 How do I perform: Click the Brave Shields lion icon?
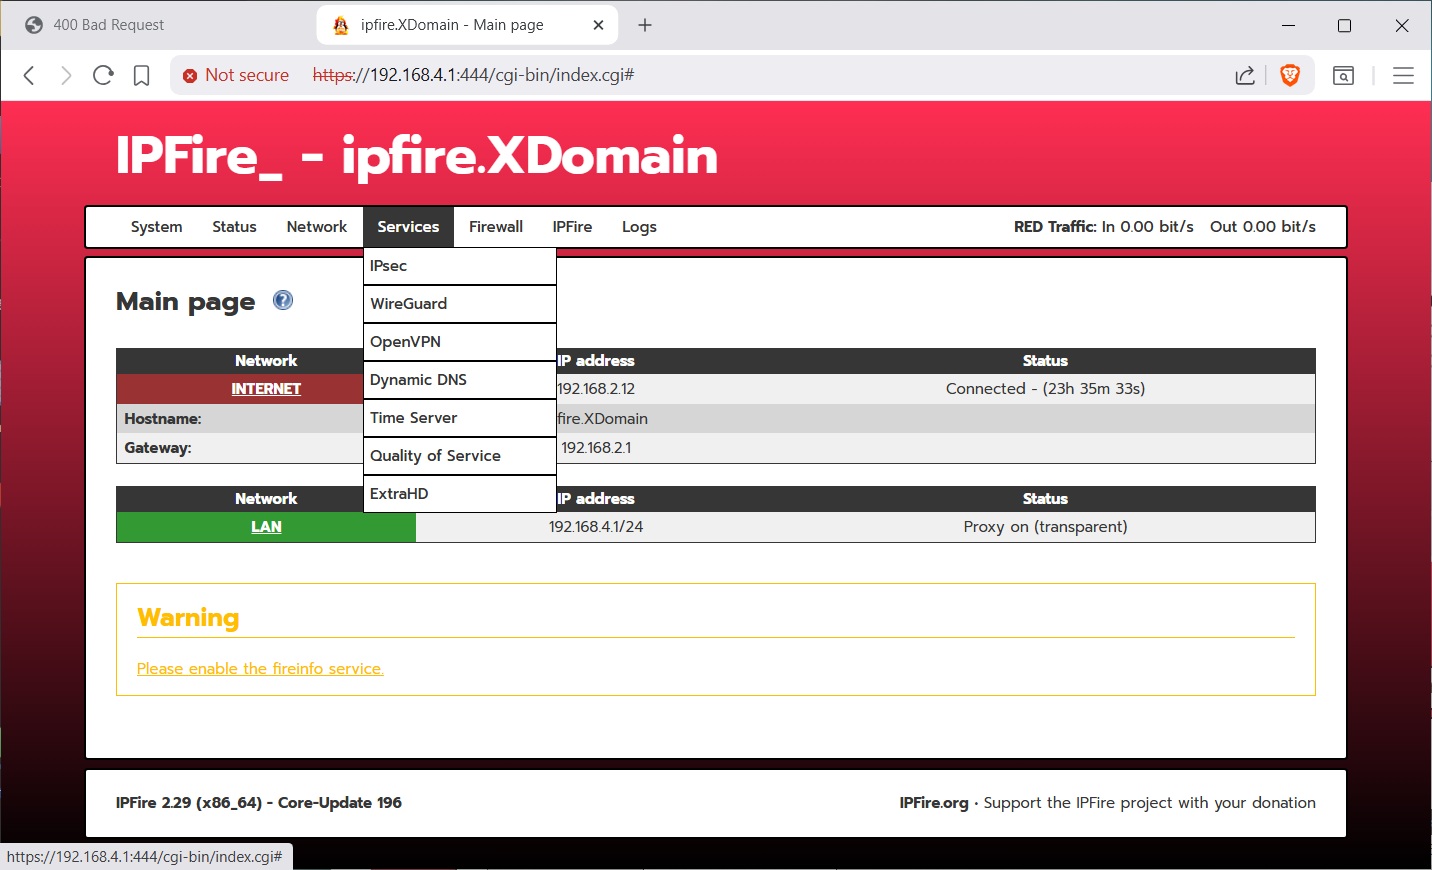(1290, 75)
